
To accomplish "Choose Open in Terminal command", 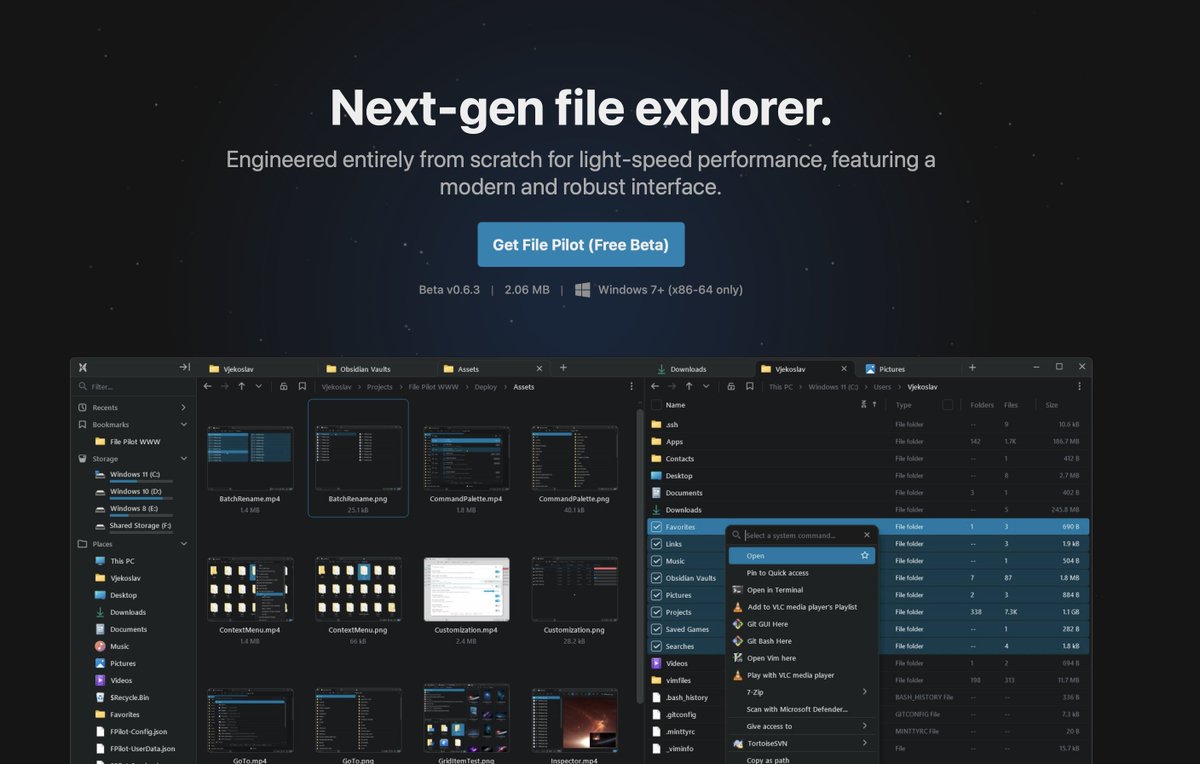I will tap(802, 590).
